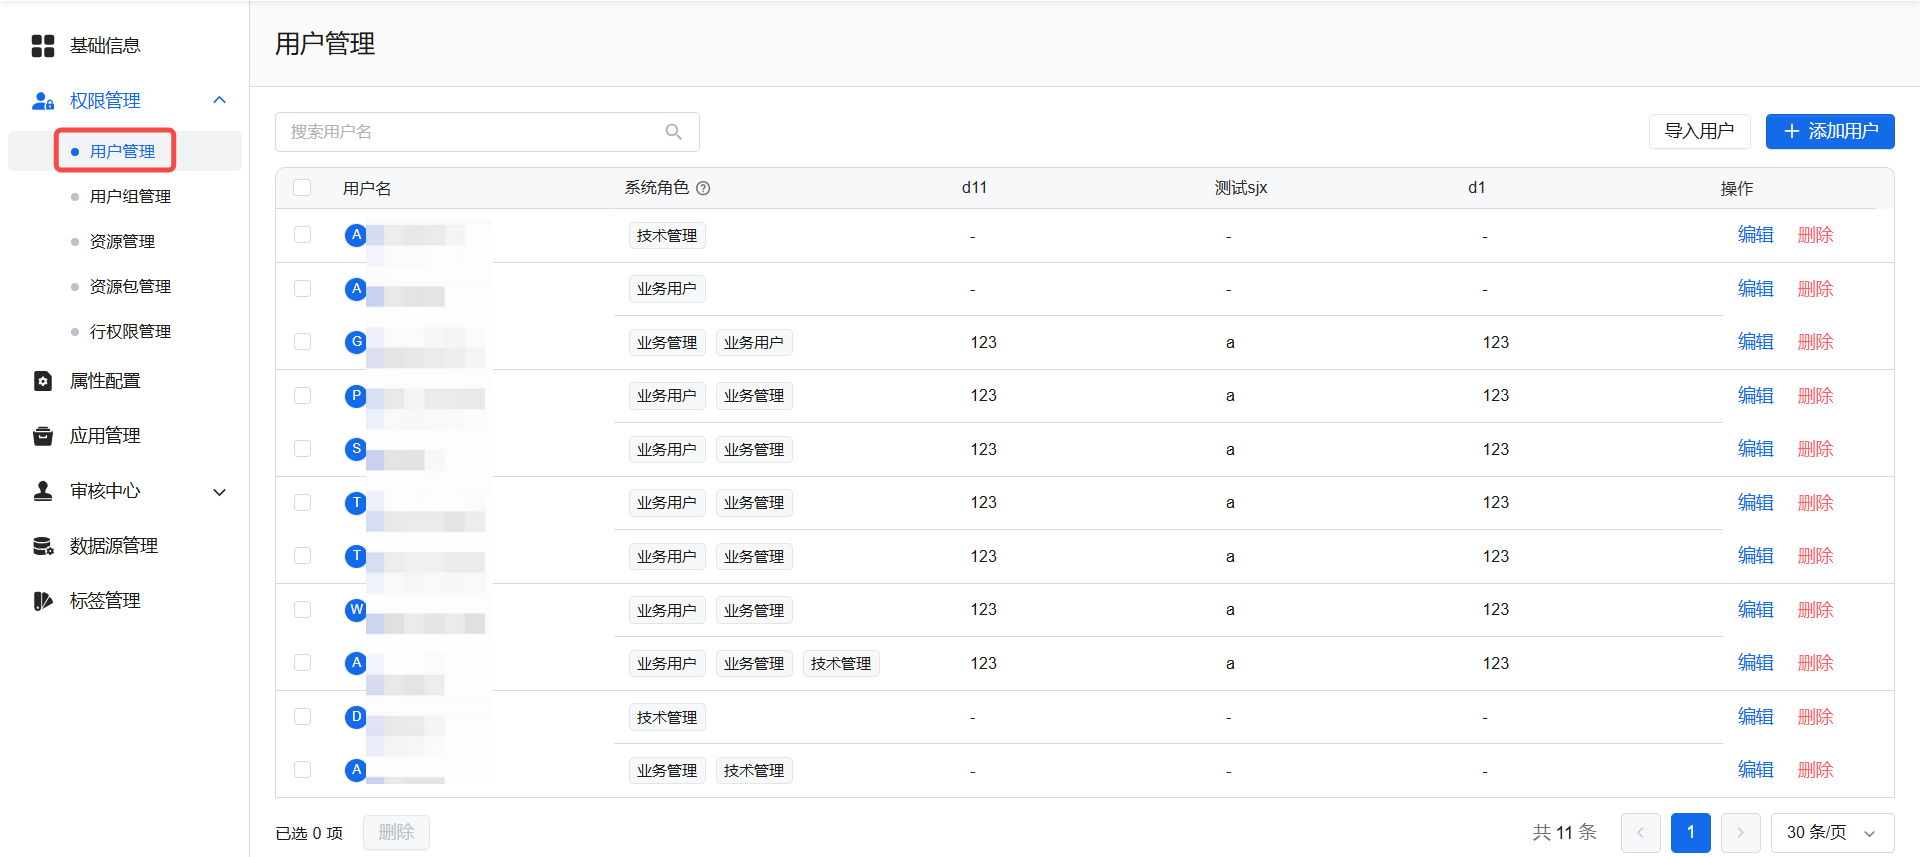1920x857 pixels.
Task: Click the 应用管理 sidebar icon
Action: [43, 436]
